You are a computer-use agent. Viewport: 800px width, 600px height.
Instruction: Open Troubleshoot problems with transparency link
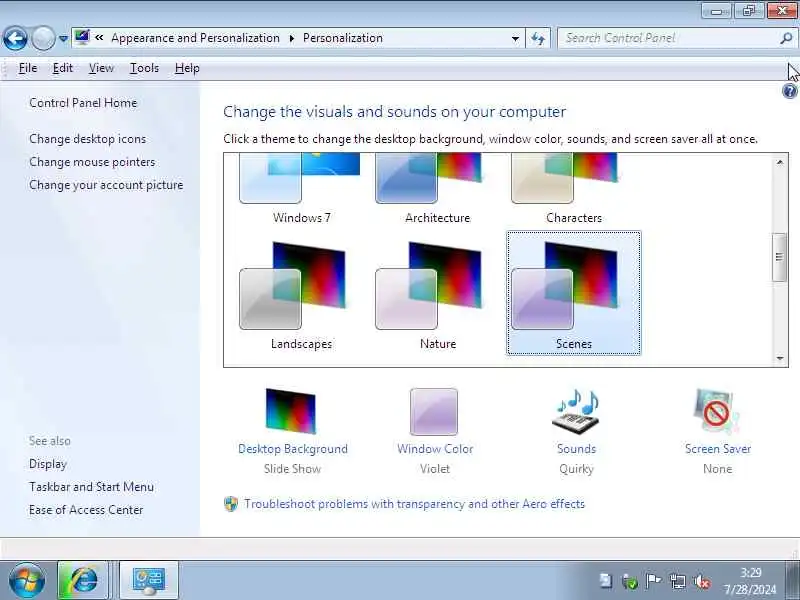click(414, 504)
